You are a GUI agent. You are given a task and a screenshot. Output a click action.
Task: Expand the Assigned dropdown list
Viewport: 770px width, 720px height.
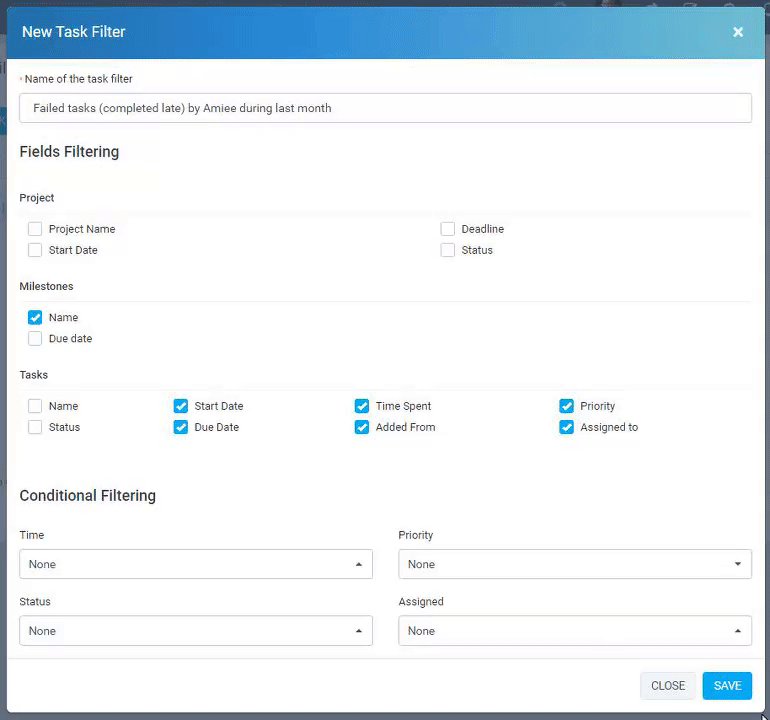(x=574, y=631)
